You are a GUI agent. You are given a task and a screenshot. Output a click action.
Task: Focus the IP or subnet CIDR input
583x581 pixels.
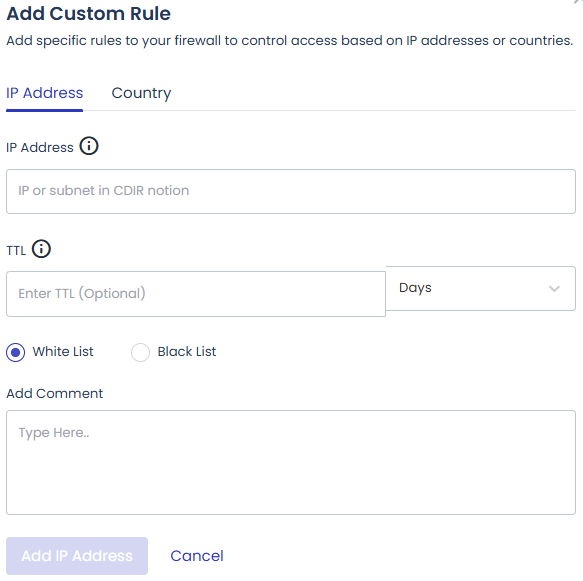click(x=291, y=191)
